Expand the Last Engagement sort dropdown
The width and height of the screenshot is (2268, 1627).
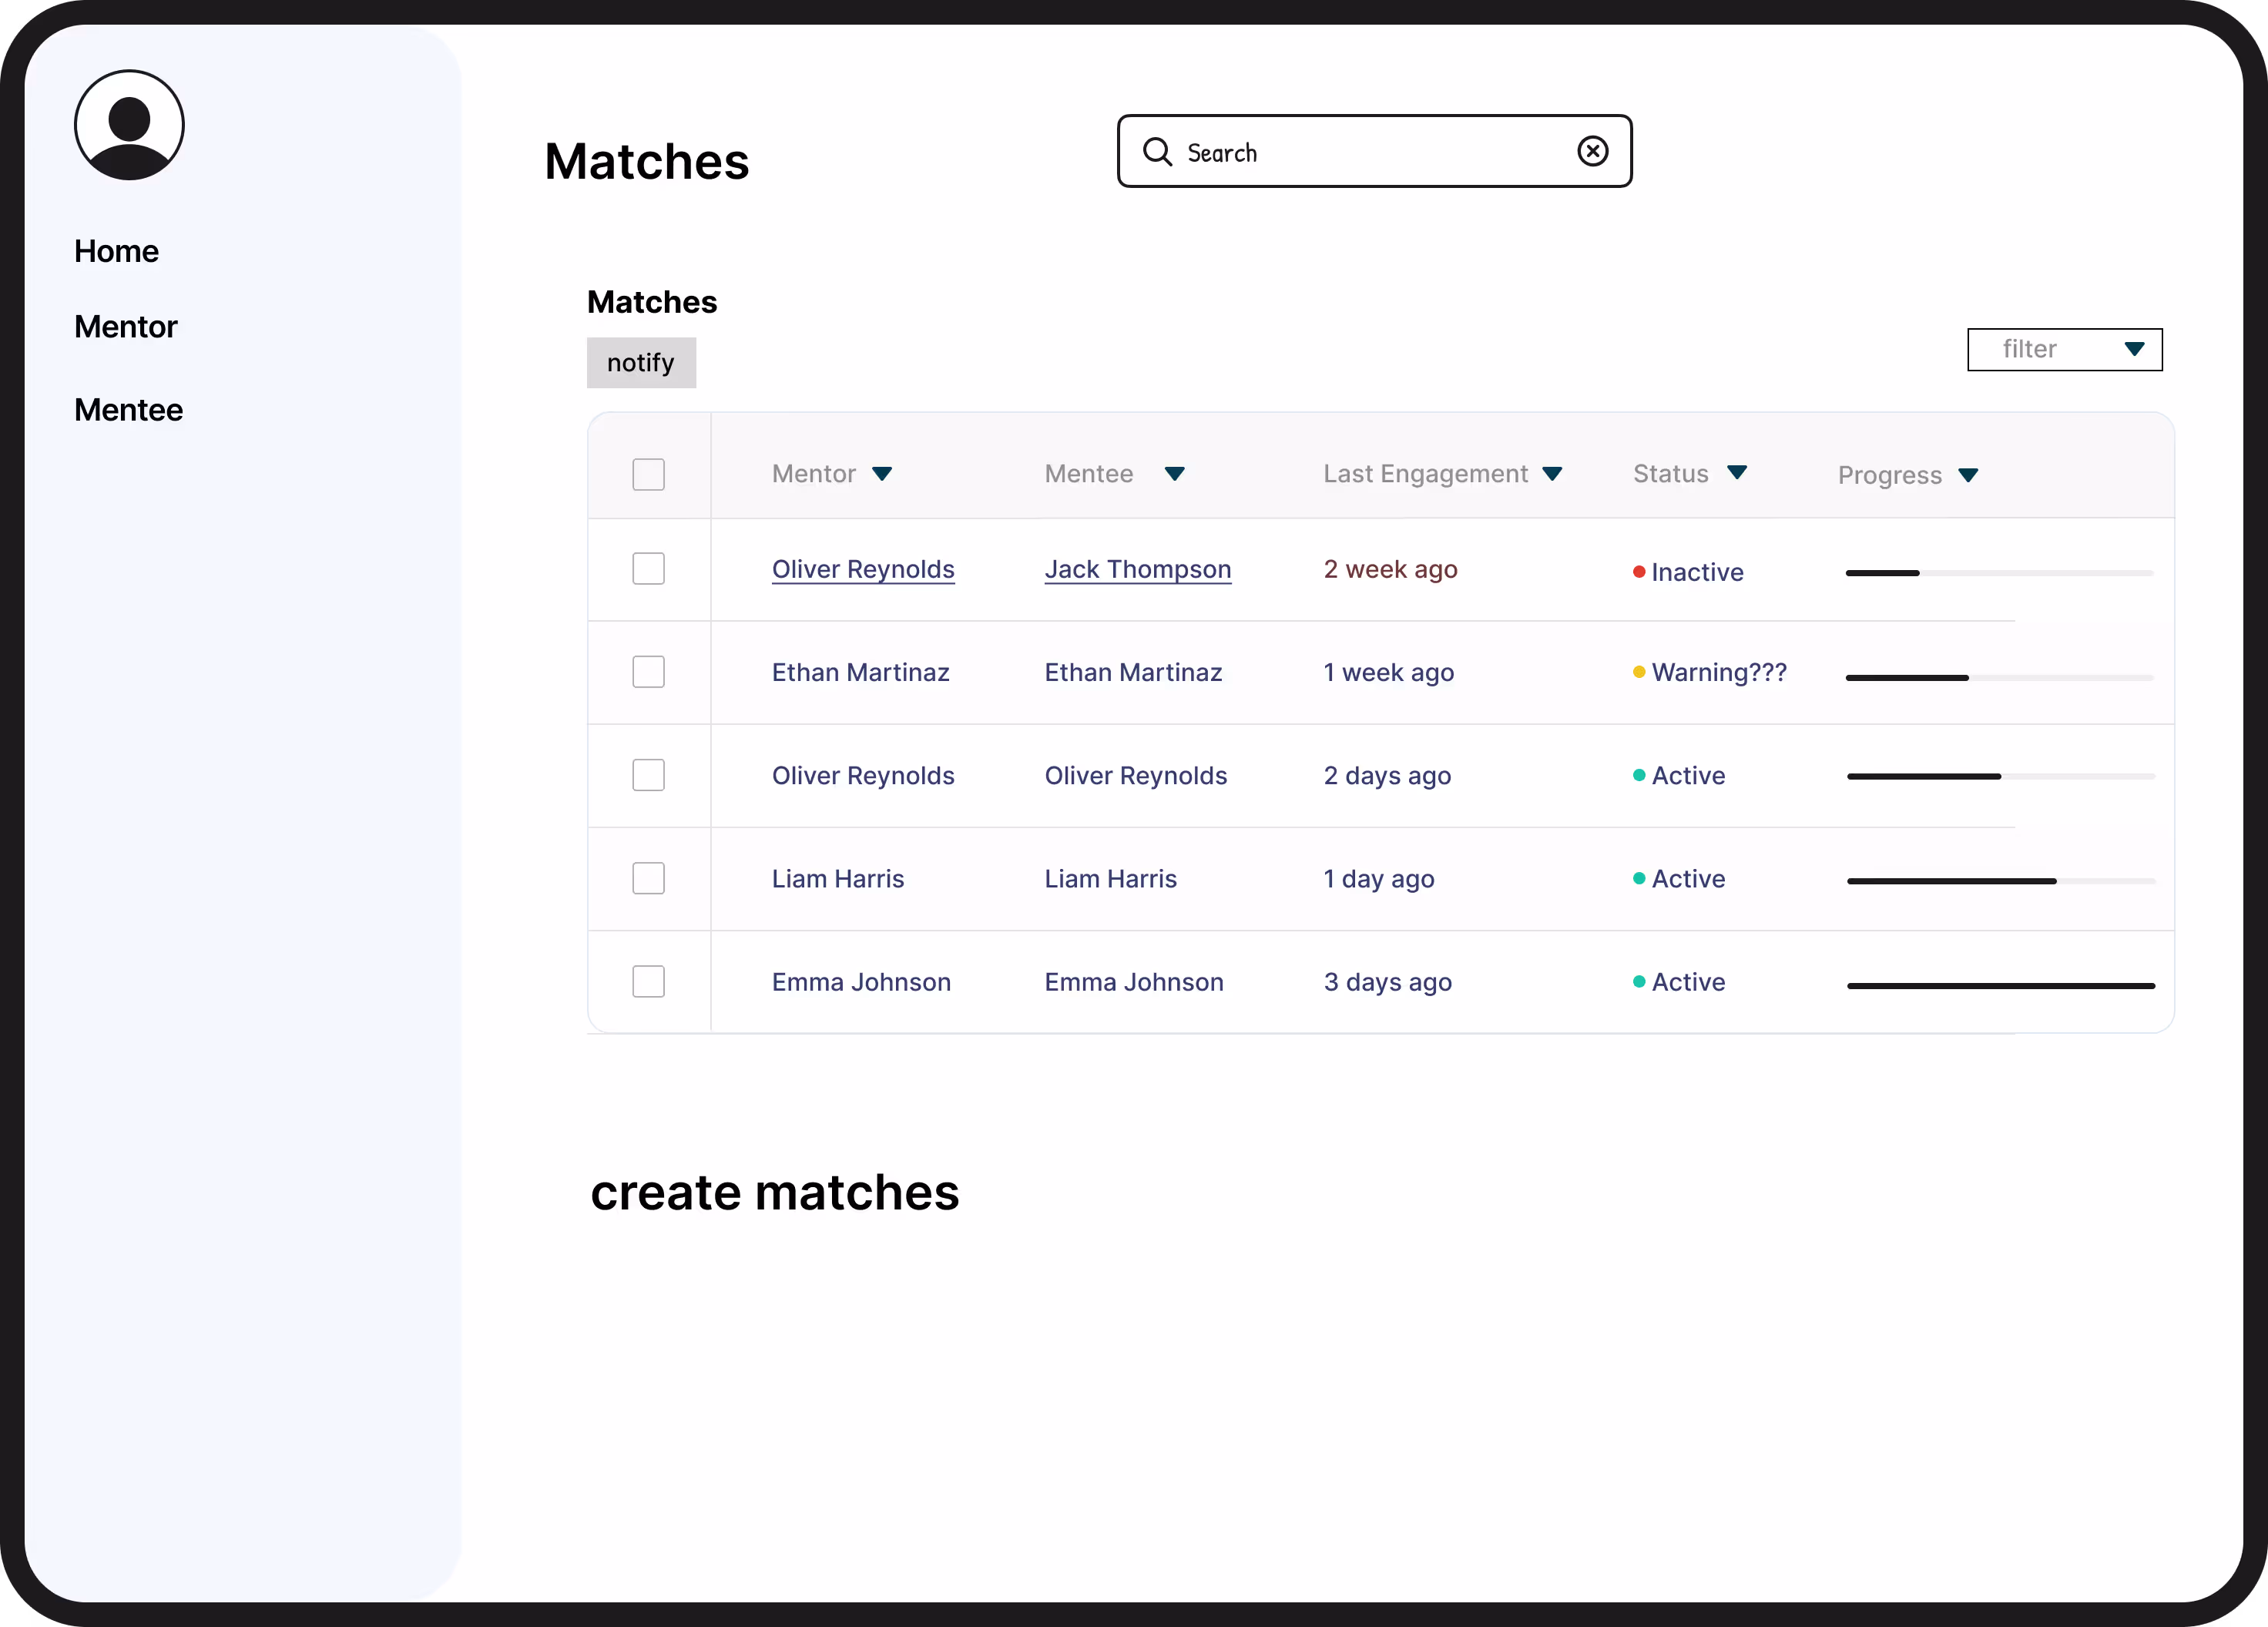1551,474
